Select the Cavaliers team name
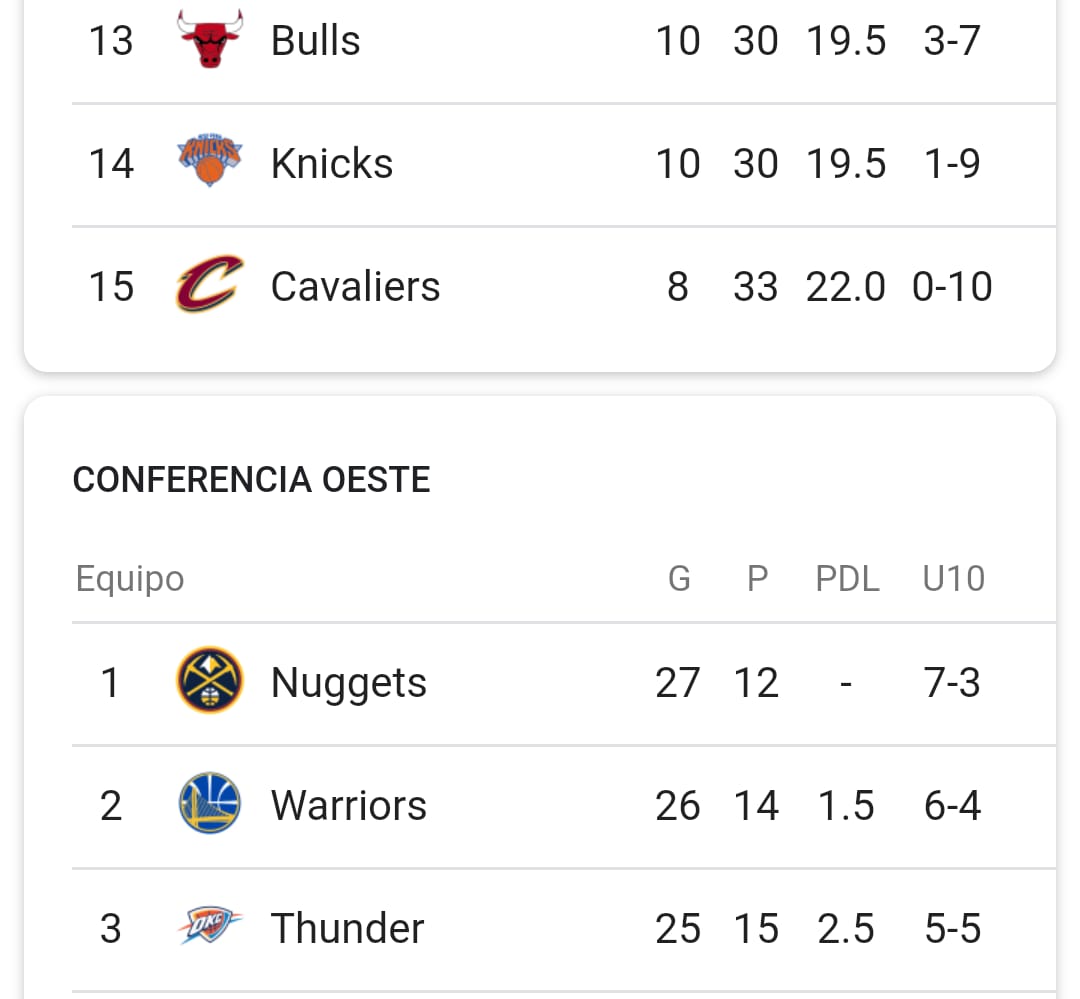 pos(355,286)
